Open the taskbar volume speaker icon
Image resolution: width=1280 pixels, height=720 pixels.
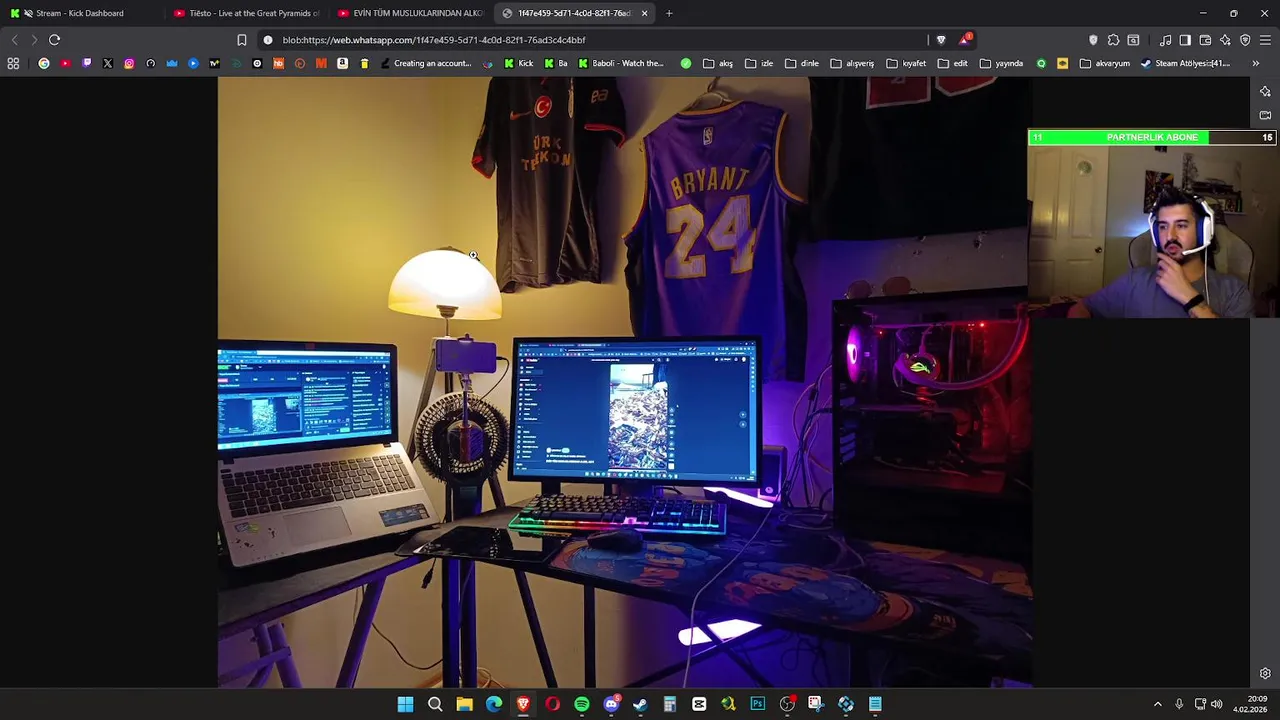coord(1217,704)
